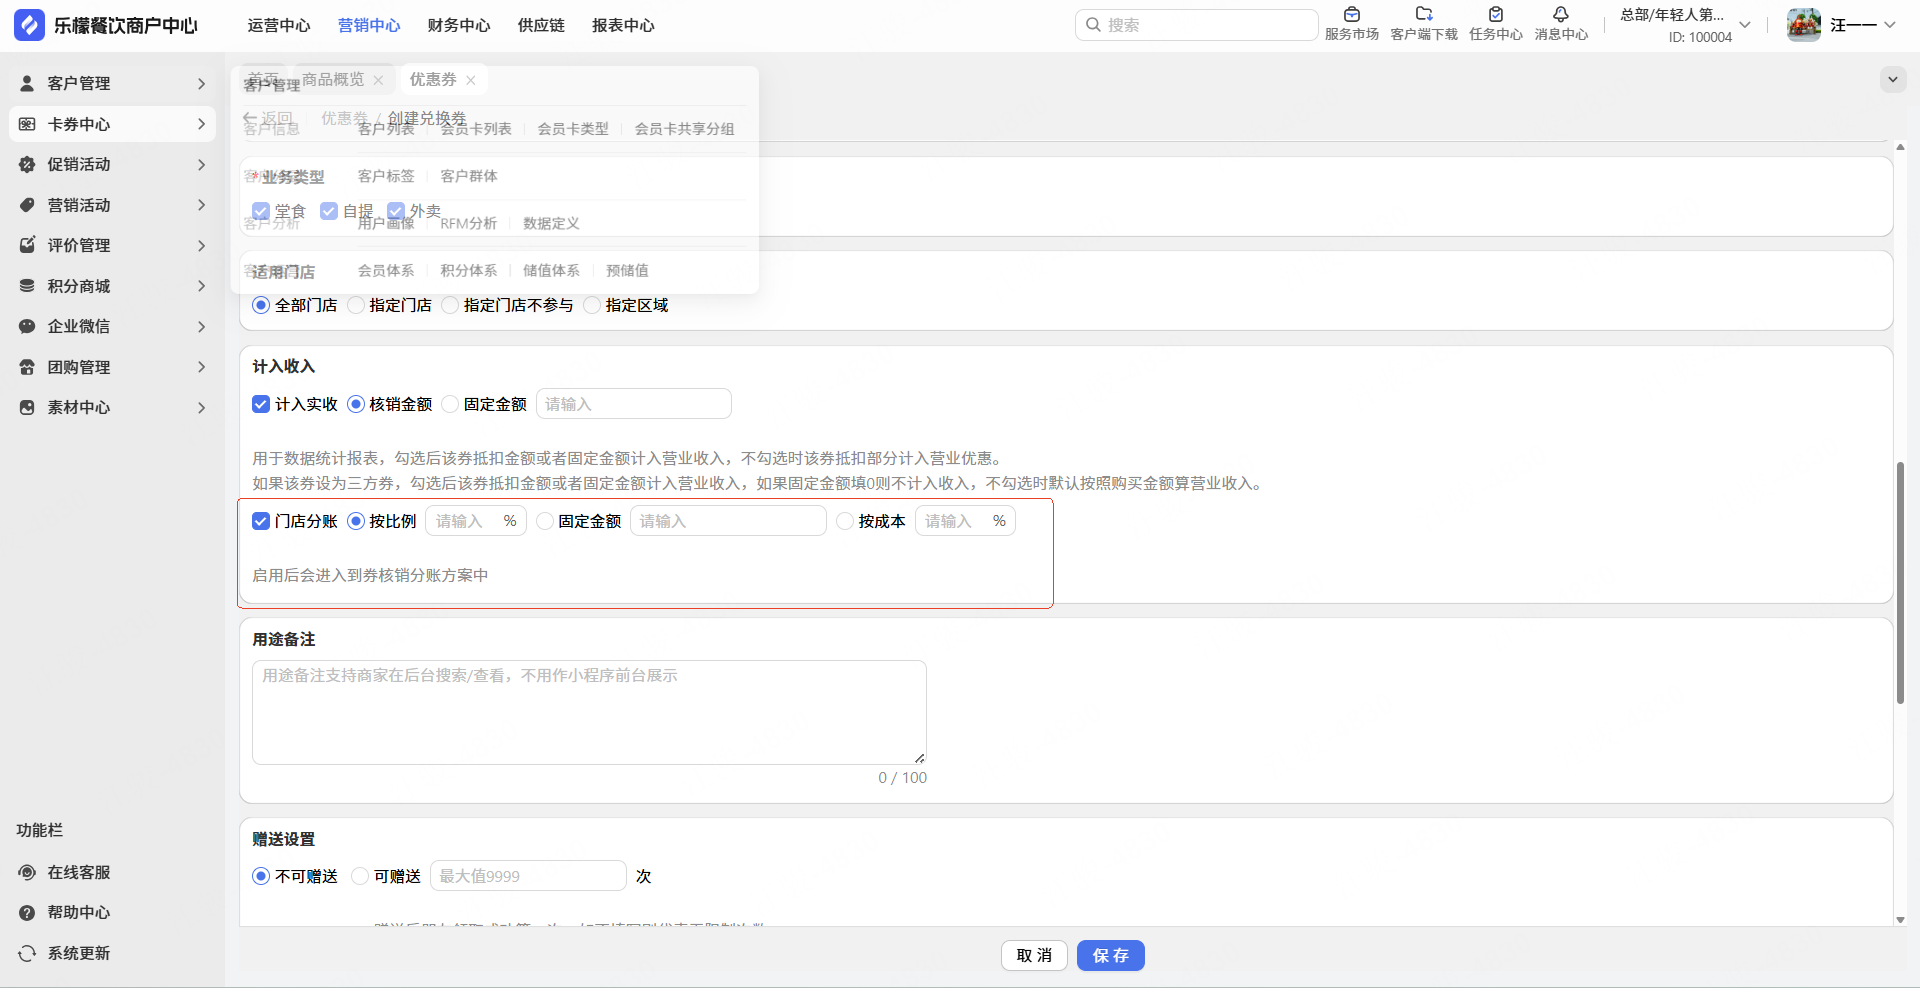Click the magnifier icon in the search box
The width and height of the screenshot is (1920, 988).
pos(1093,25)
